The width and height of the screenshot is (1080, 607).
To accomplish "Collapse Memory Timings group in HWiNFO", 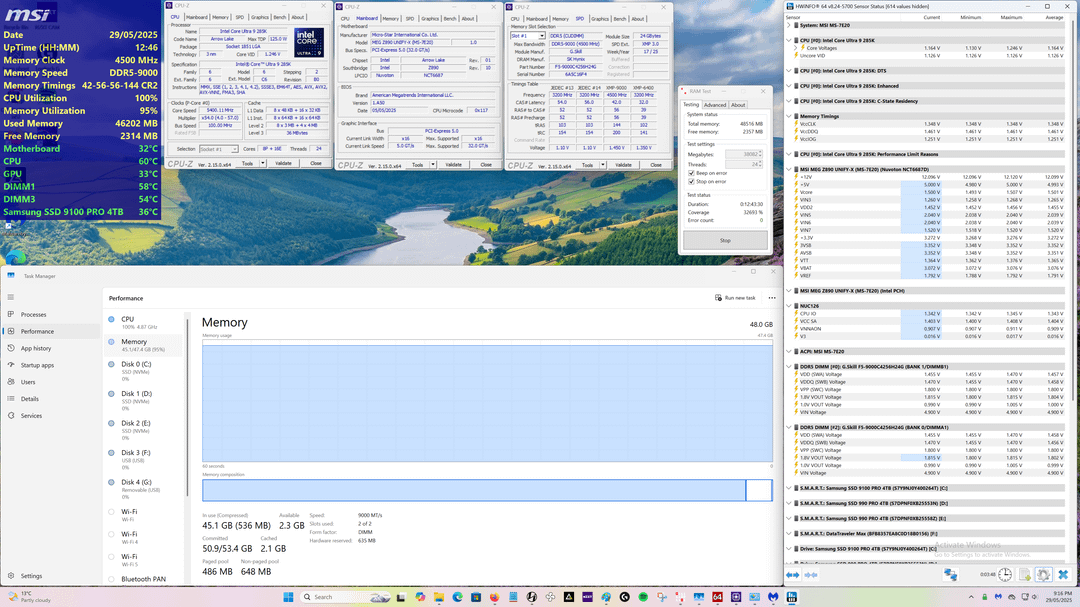I will 789,116.
